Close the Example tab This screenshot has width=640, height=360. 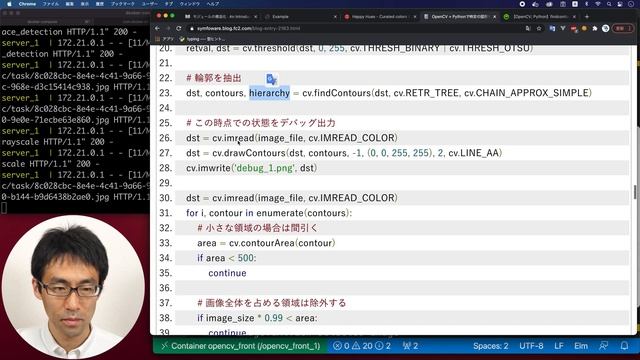coord(335,17)
